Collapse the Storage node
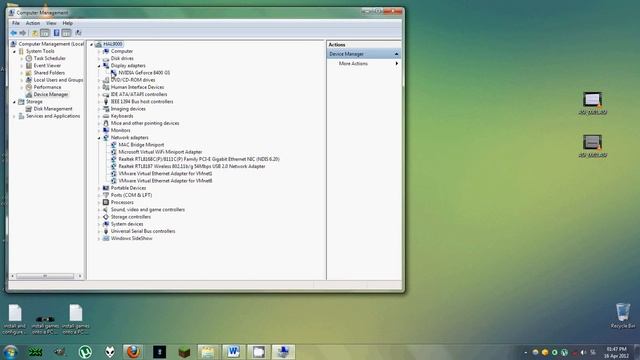Image resolution: width=640 pixels, height=360 pixels. [x=15, y=102]
